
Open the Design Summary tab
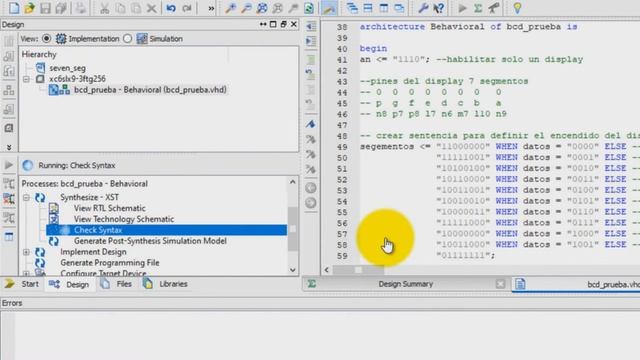pyautogui.click(x=405, y=284)
